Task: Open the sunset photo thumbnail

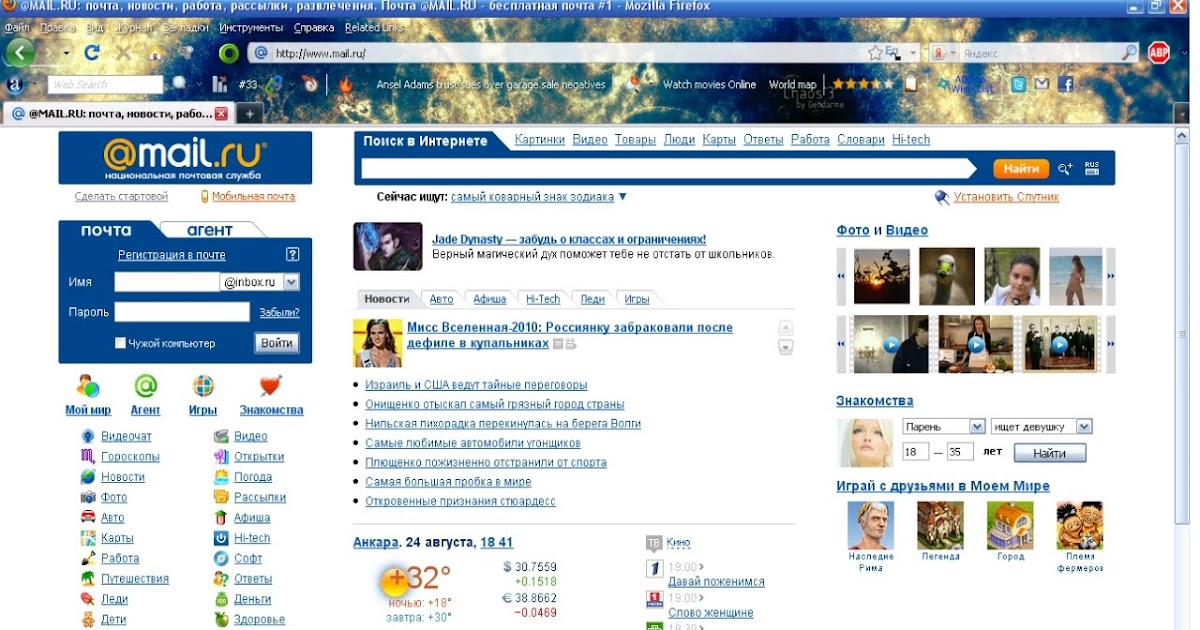Action: pyautogui.click(x=882, y=276)
